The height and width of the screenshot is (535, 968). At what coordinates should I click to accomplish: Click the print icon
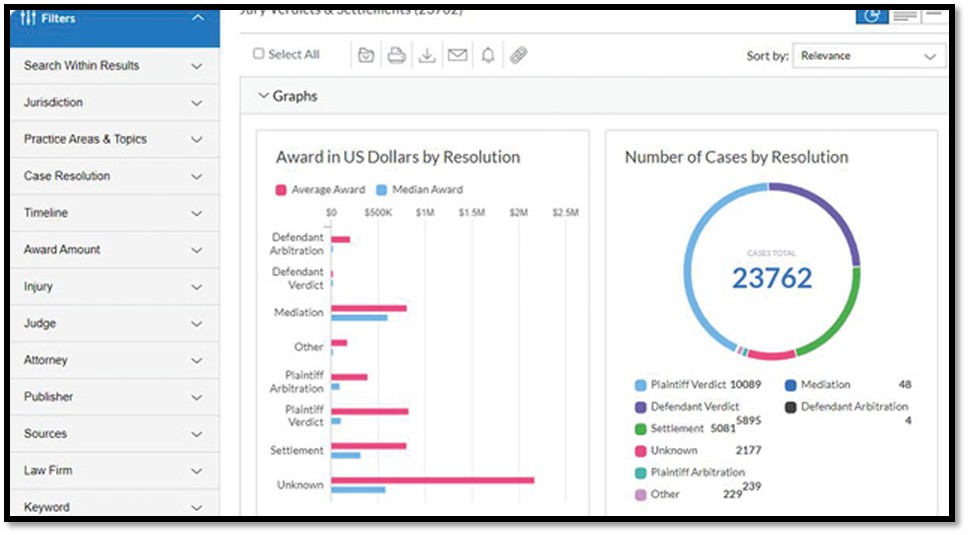(x=396, y=56)
